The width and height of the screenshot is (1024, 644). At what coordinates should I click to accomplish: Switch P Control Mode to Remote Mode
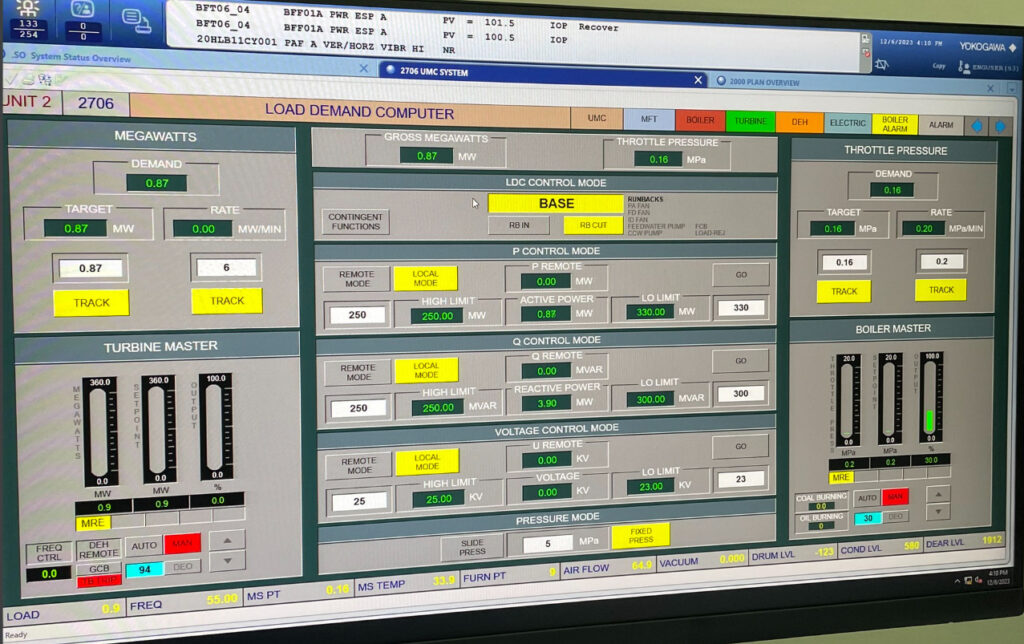(356, 279)
